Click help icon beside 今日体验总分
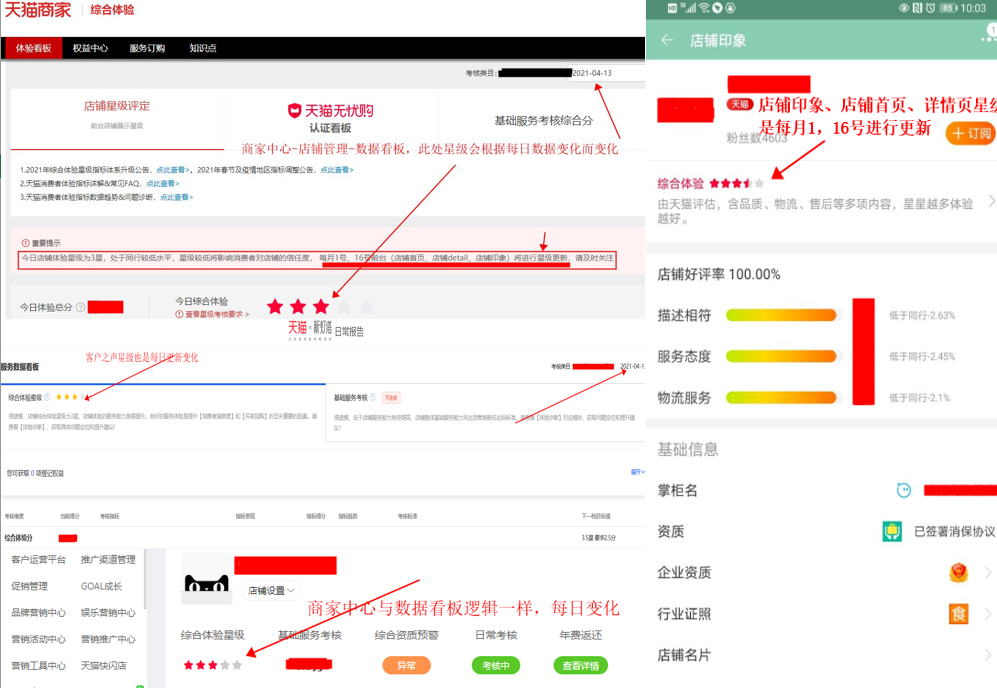 point(80,308)
